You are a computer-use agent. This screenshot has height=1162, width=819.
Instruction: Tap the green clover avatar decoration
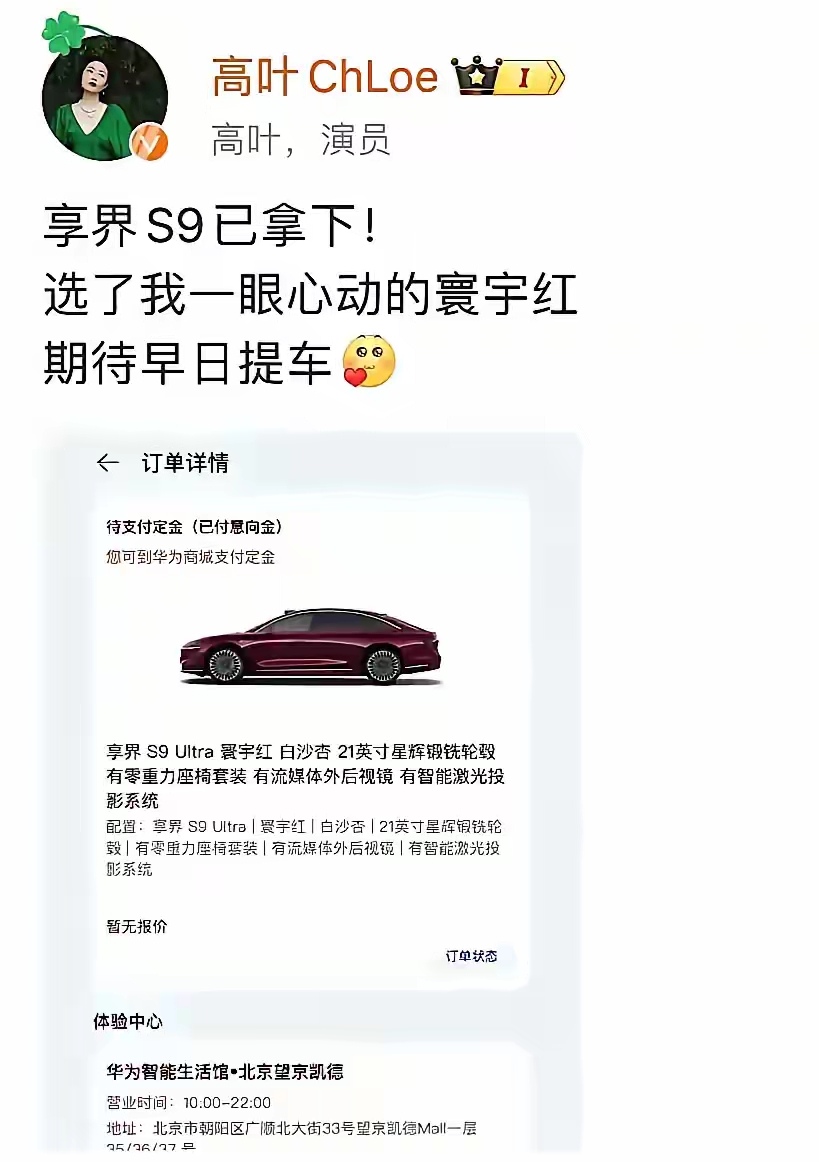[62, 33]
